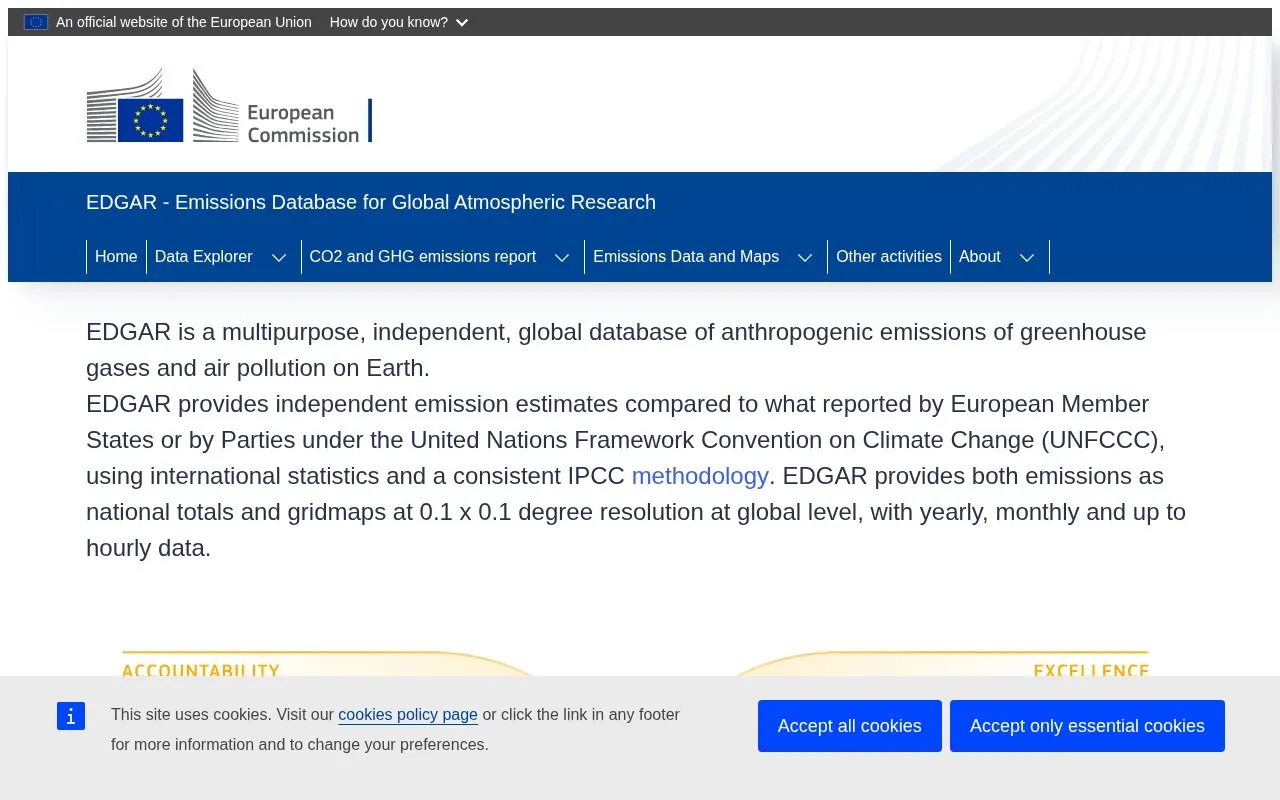Open the European Commission logo

pyautogui.click(x=229, y=106)
